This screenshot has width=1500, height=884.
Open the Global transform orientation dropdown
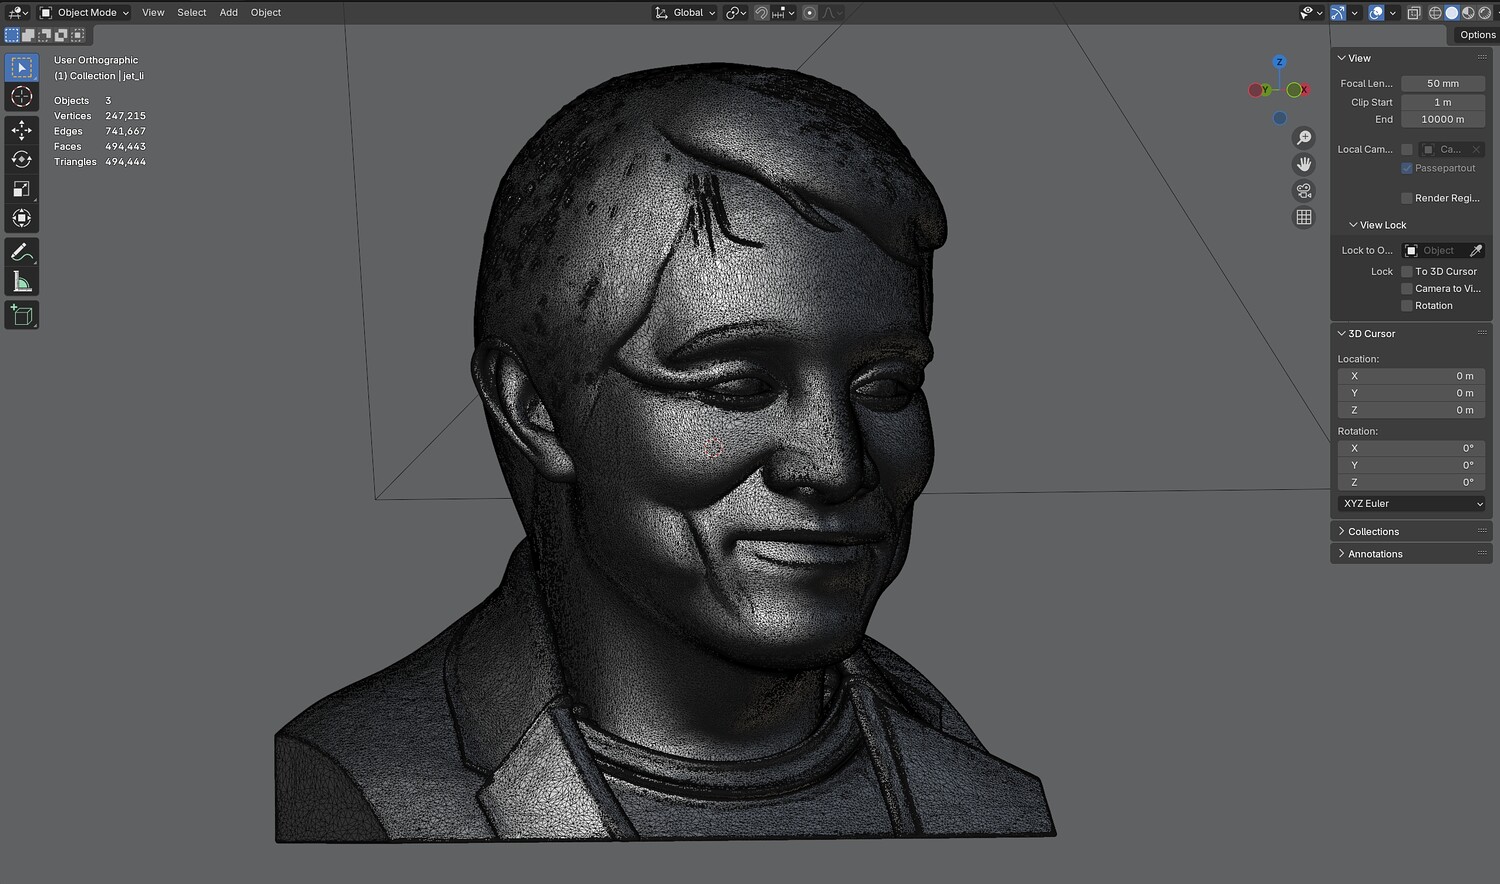685,13
